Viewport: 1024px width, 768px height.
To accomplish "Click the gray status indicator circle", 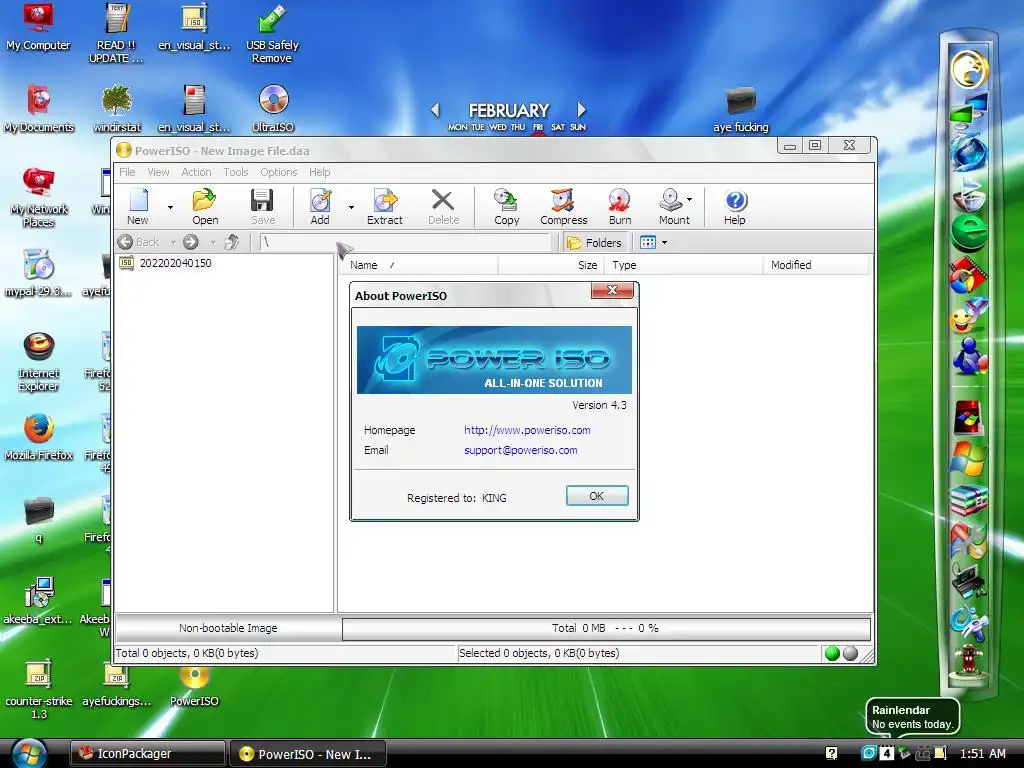I will (850, 653).
